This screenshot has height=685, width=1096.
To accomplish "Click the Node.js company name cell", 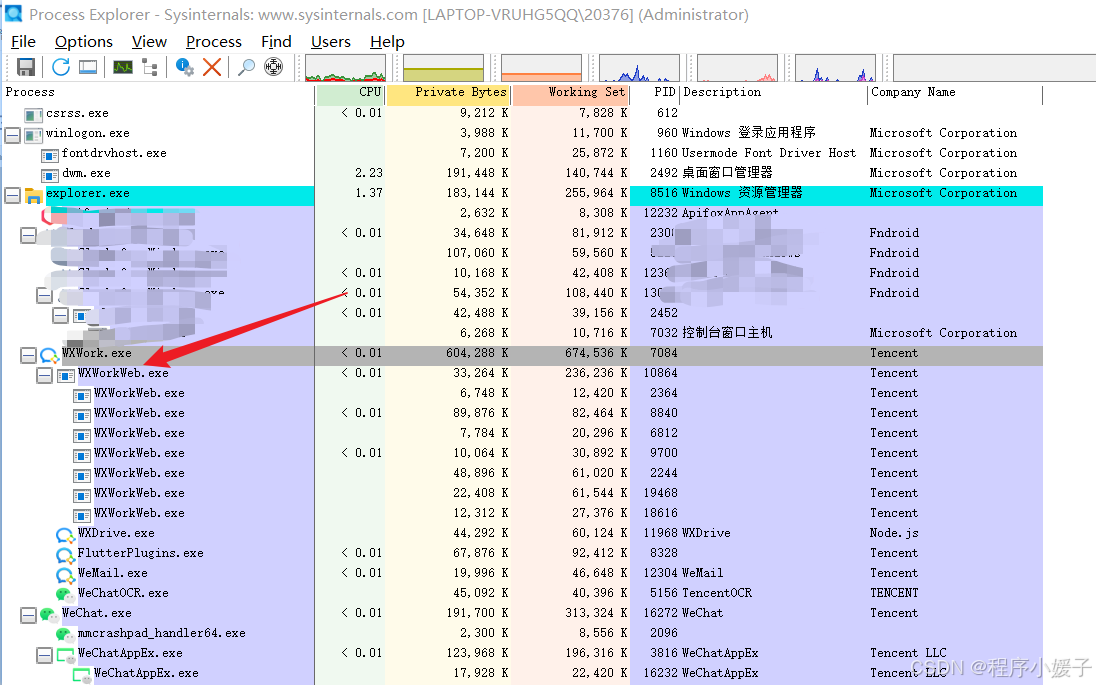I will [x=894, y=533].
